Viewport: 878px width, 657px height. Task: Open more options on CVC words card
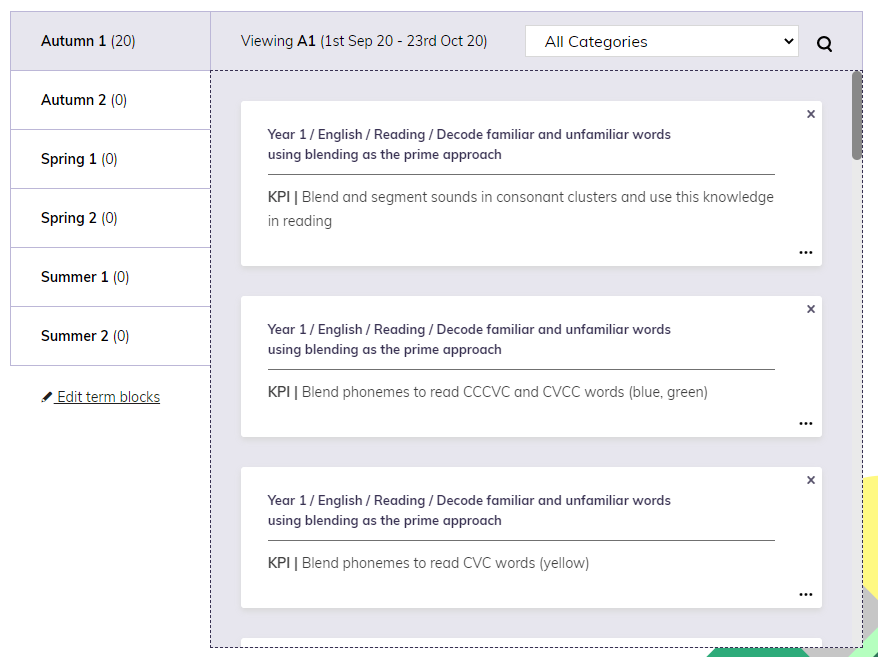pyautogui.click(x=806, y=594)
